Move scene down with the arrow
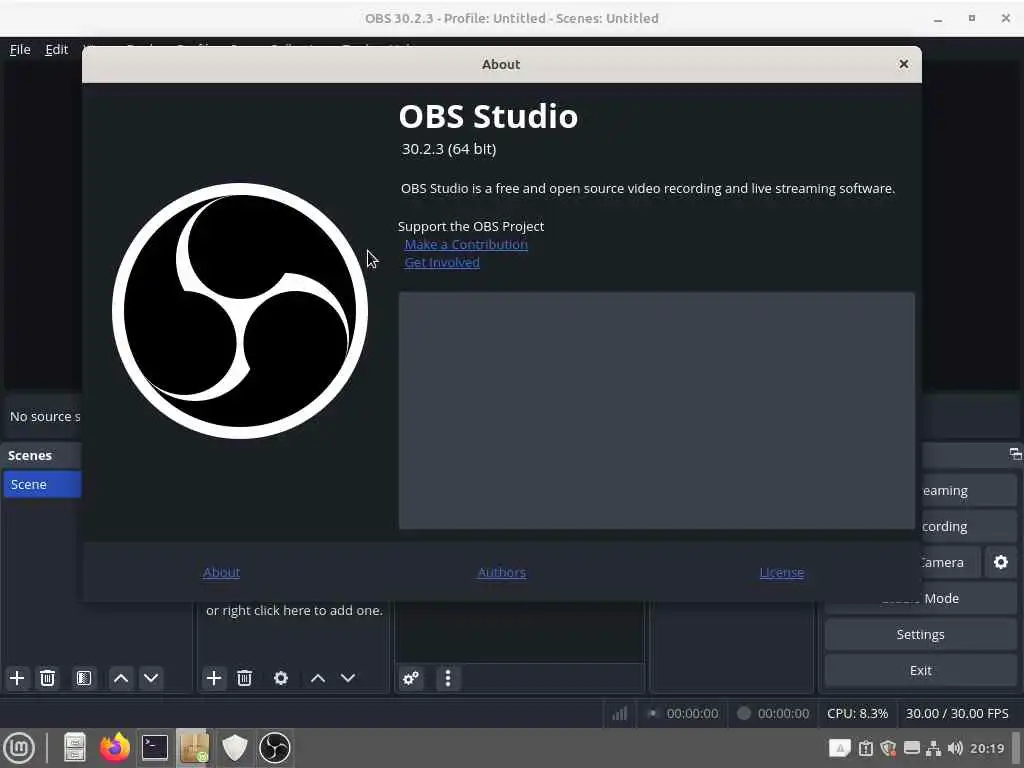 (x=151, y=678)
